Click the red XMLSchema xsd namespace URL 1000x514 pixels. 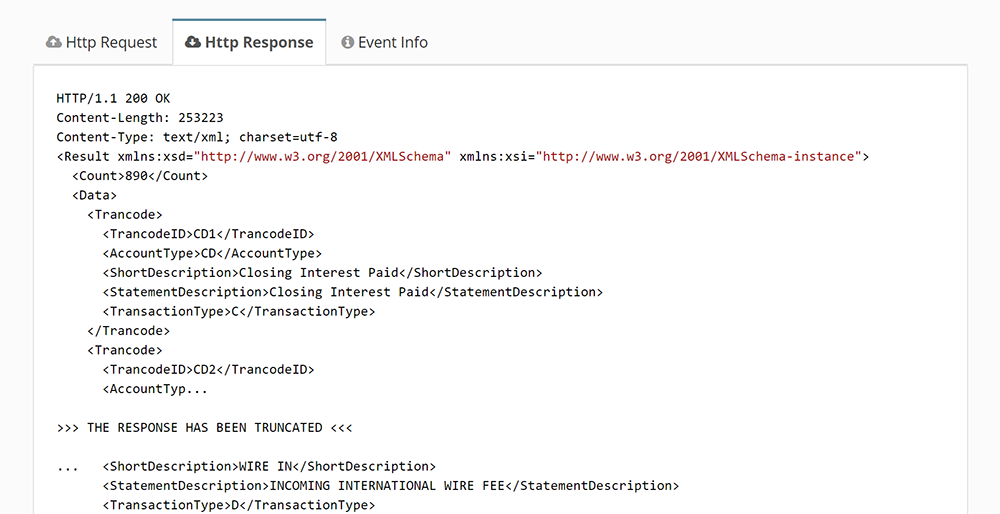click(x=323, y=157)
